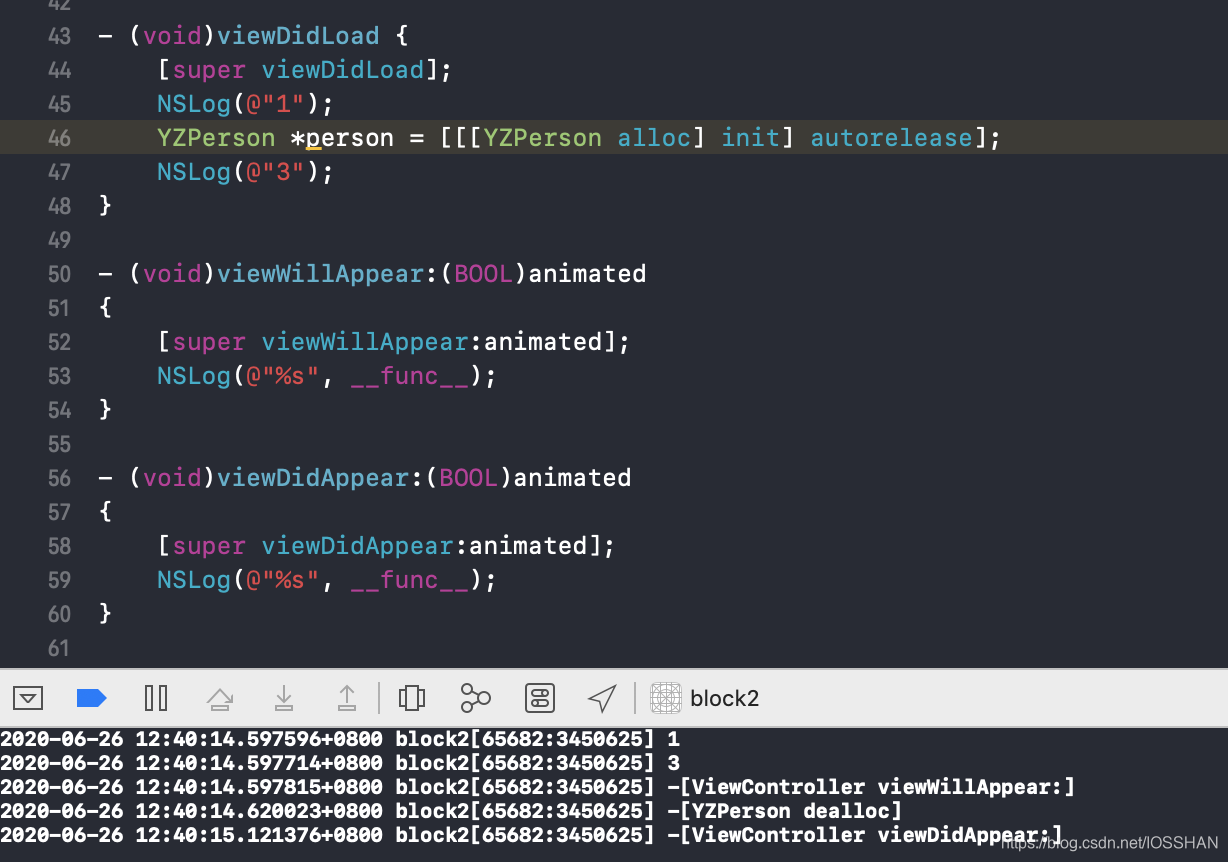1228x862 pixels.
Task: Click the 'autorelease' call on line 46
Action: point(891,137)
